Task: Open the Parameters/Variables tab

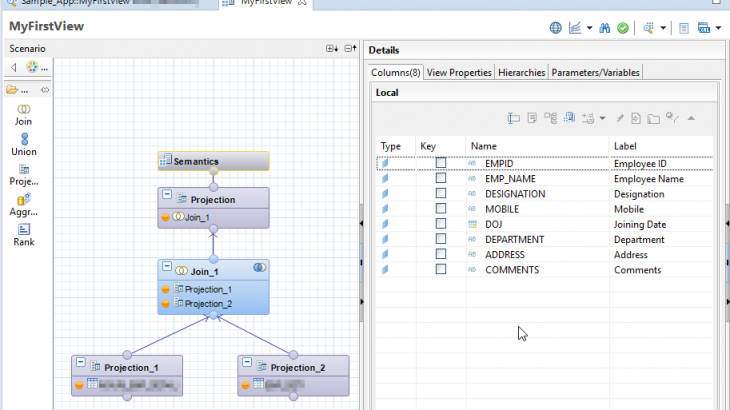Action: click(x=595, y=73)
